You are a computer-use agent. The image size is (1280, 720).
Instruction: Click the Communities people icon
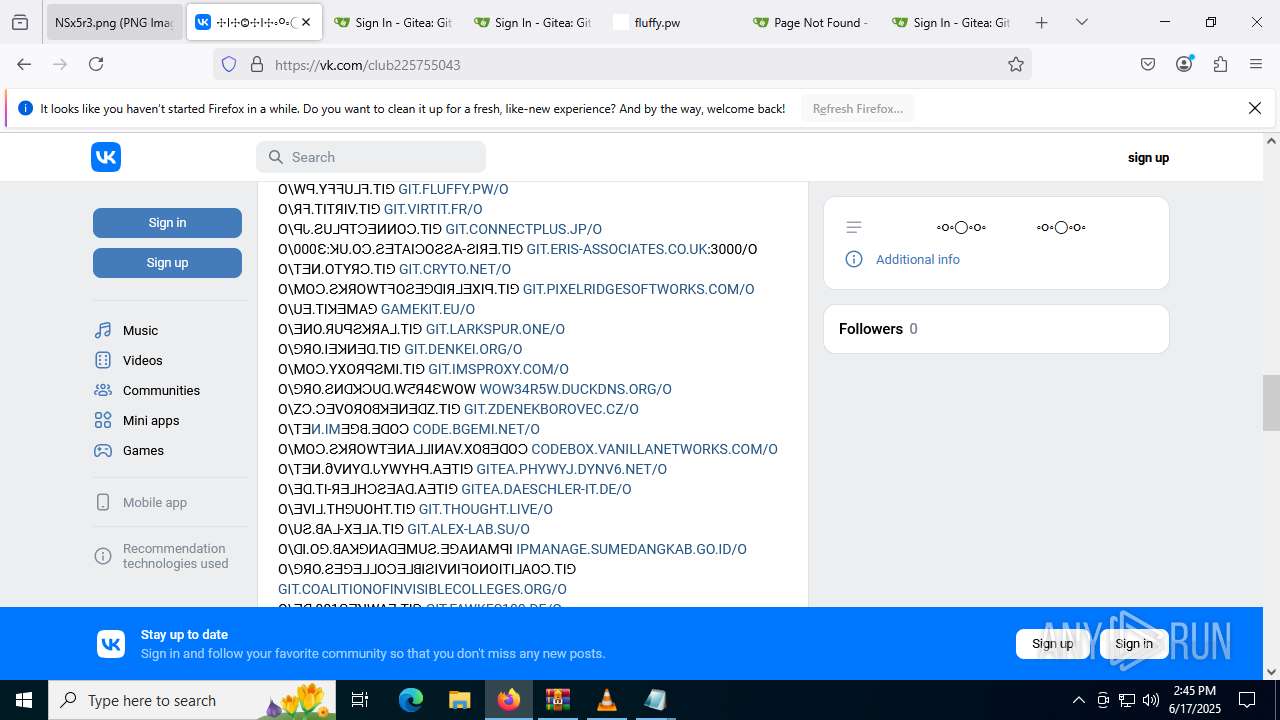pos(103,390)
